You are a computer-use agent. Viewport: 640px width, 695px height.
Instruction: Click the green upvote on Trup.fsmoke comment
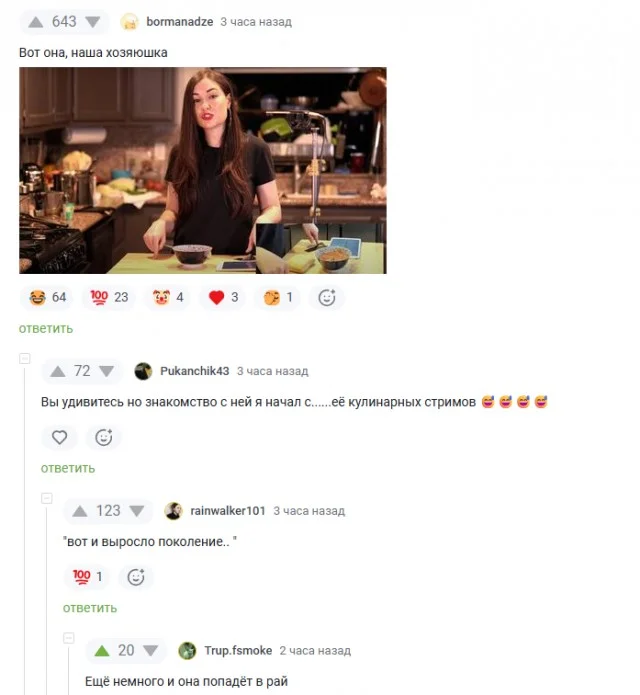[102, 651]
